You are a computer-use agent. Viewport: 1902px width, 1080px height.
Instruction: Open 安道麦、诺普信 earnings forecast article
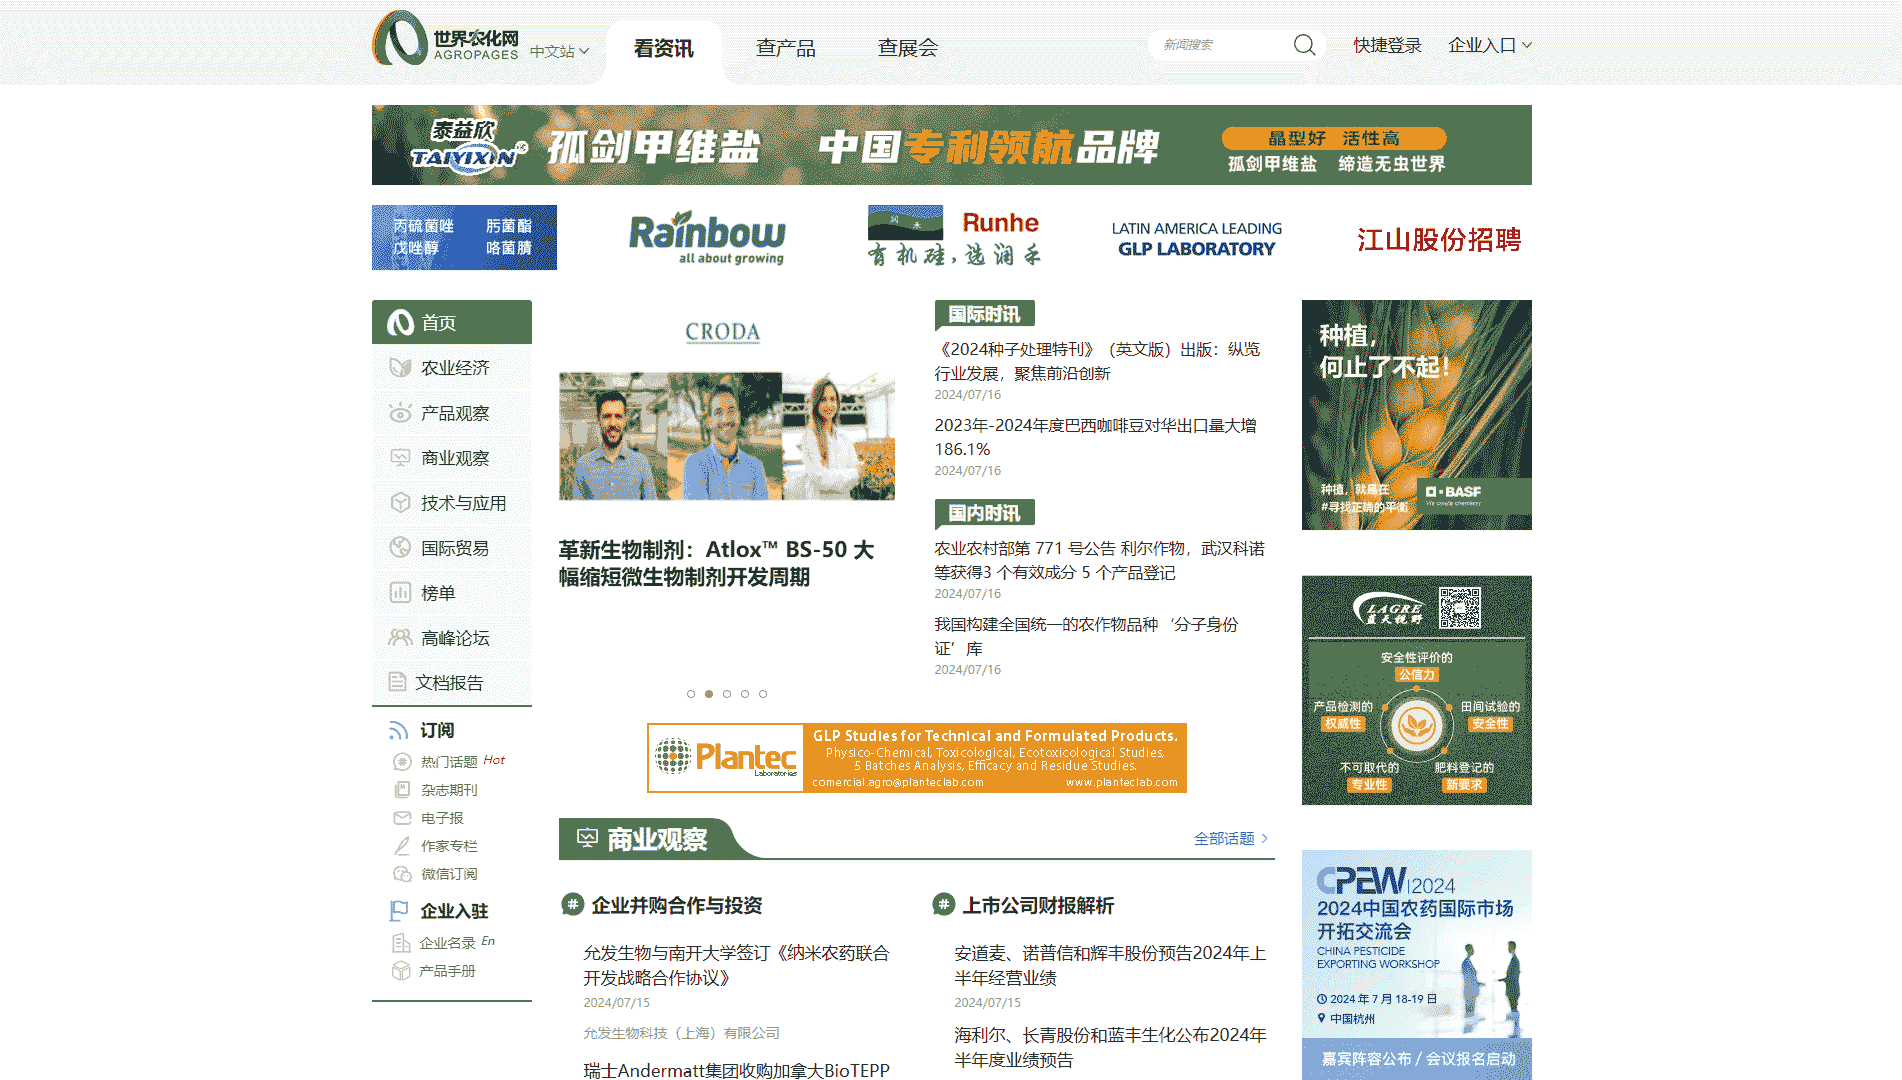click(x=1110, y=965)
